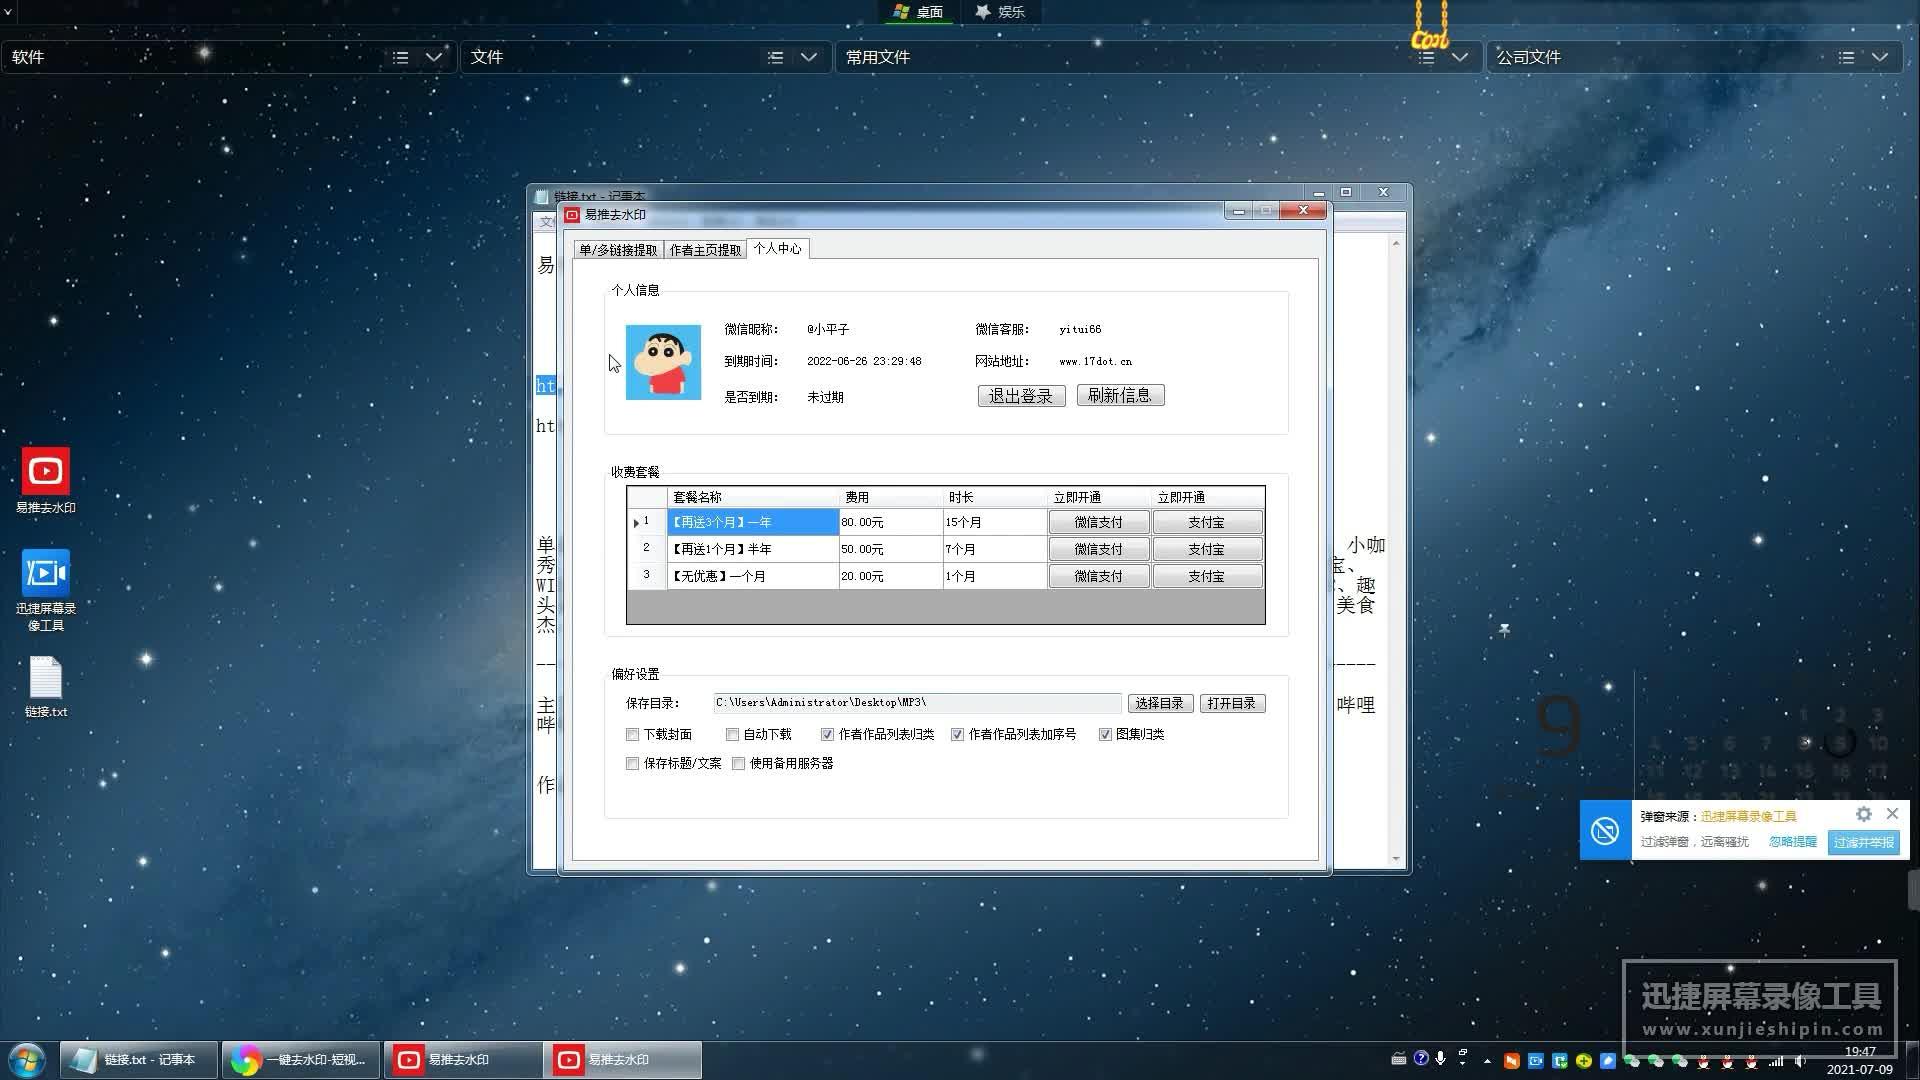Click 选择目录 button
Image resolution: width=1920 pixels, height=1080 pixels.
[x=1160, y=704]
